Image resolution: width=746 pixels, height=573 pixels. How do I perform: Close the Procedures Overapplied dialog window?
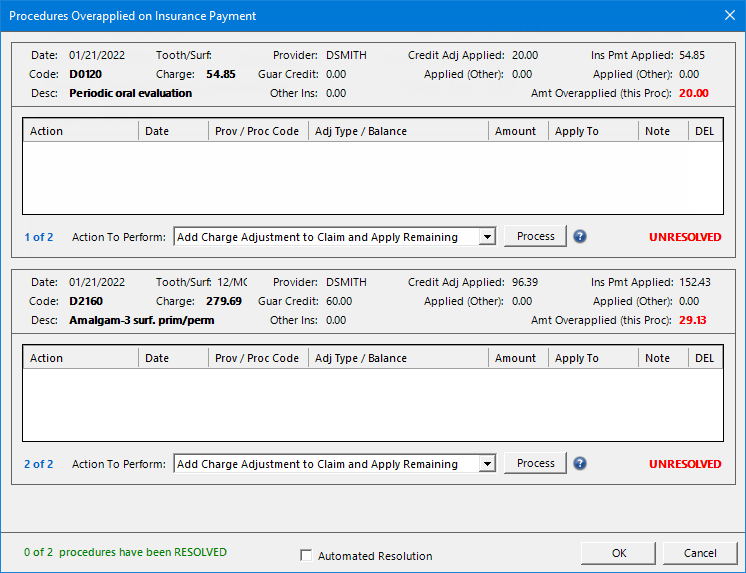pyautogui.click(x=728, y=15)
